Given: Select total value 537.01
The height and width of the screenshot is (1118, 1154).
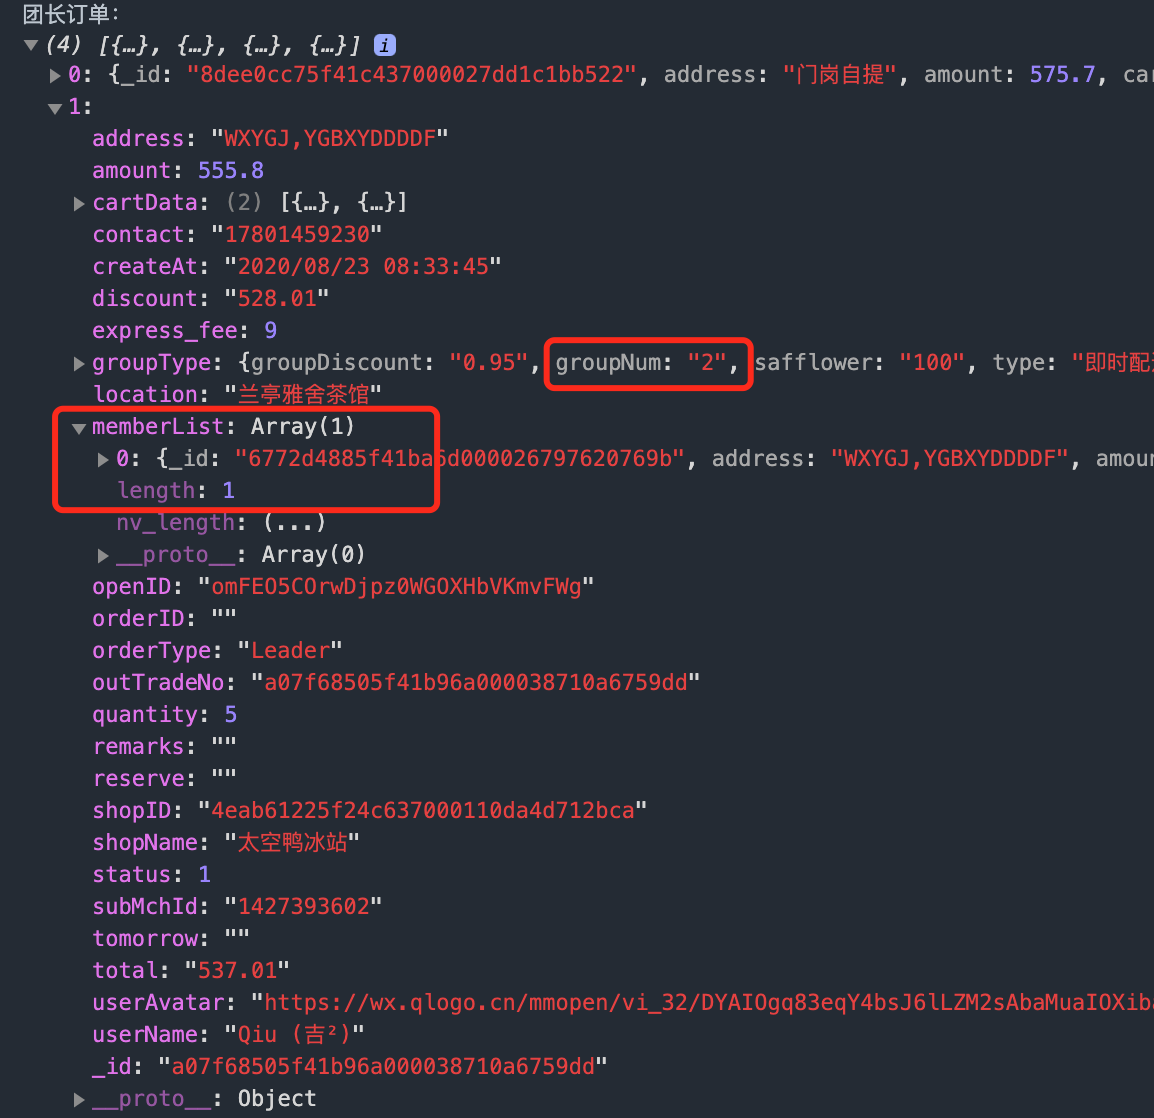Looking at the screenshot, I should 237,971.
